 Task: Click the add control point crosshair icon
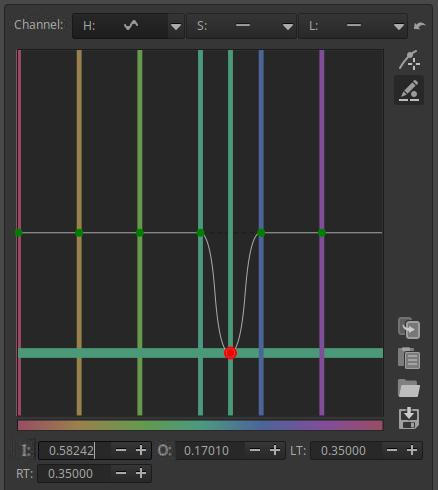click(409, 60)
